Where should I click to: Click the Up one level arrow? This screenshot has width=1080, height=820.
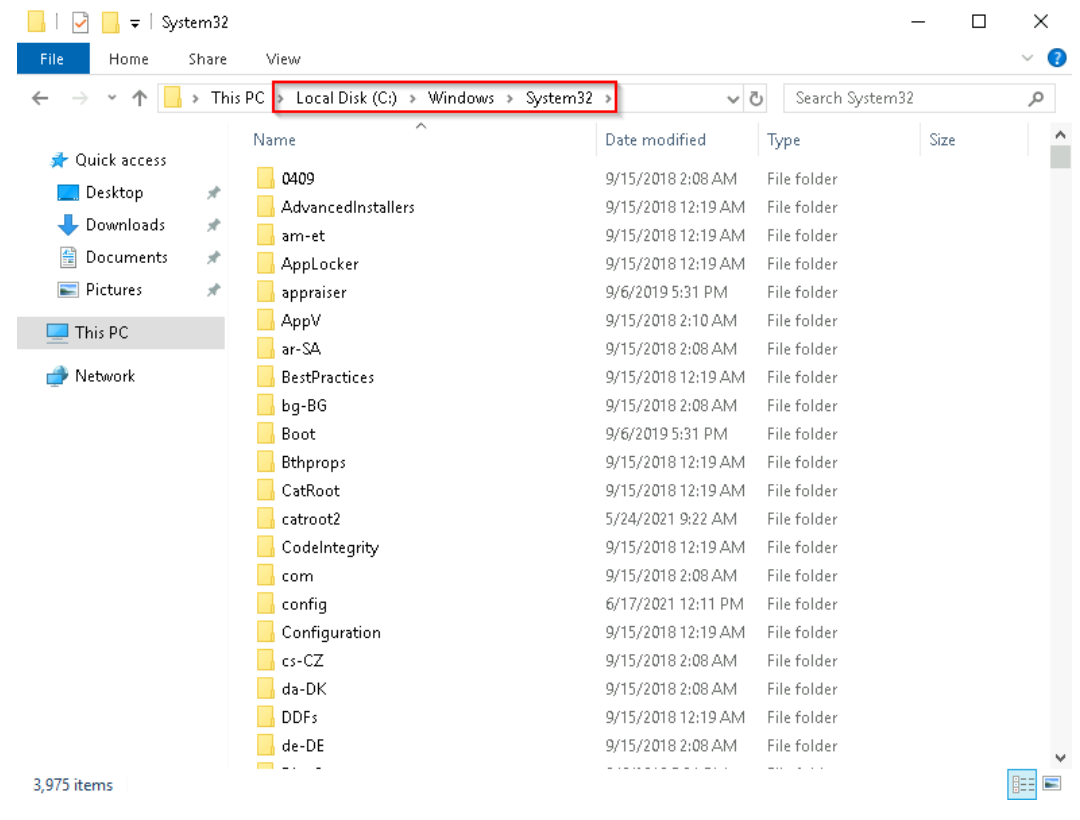point(140,98)
